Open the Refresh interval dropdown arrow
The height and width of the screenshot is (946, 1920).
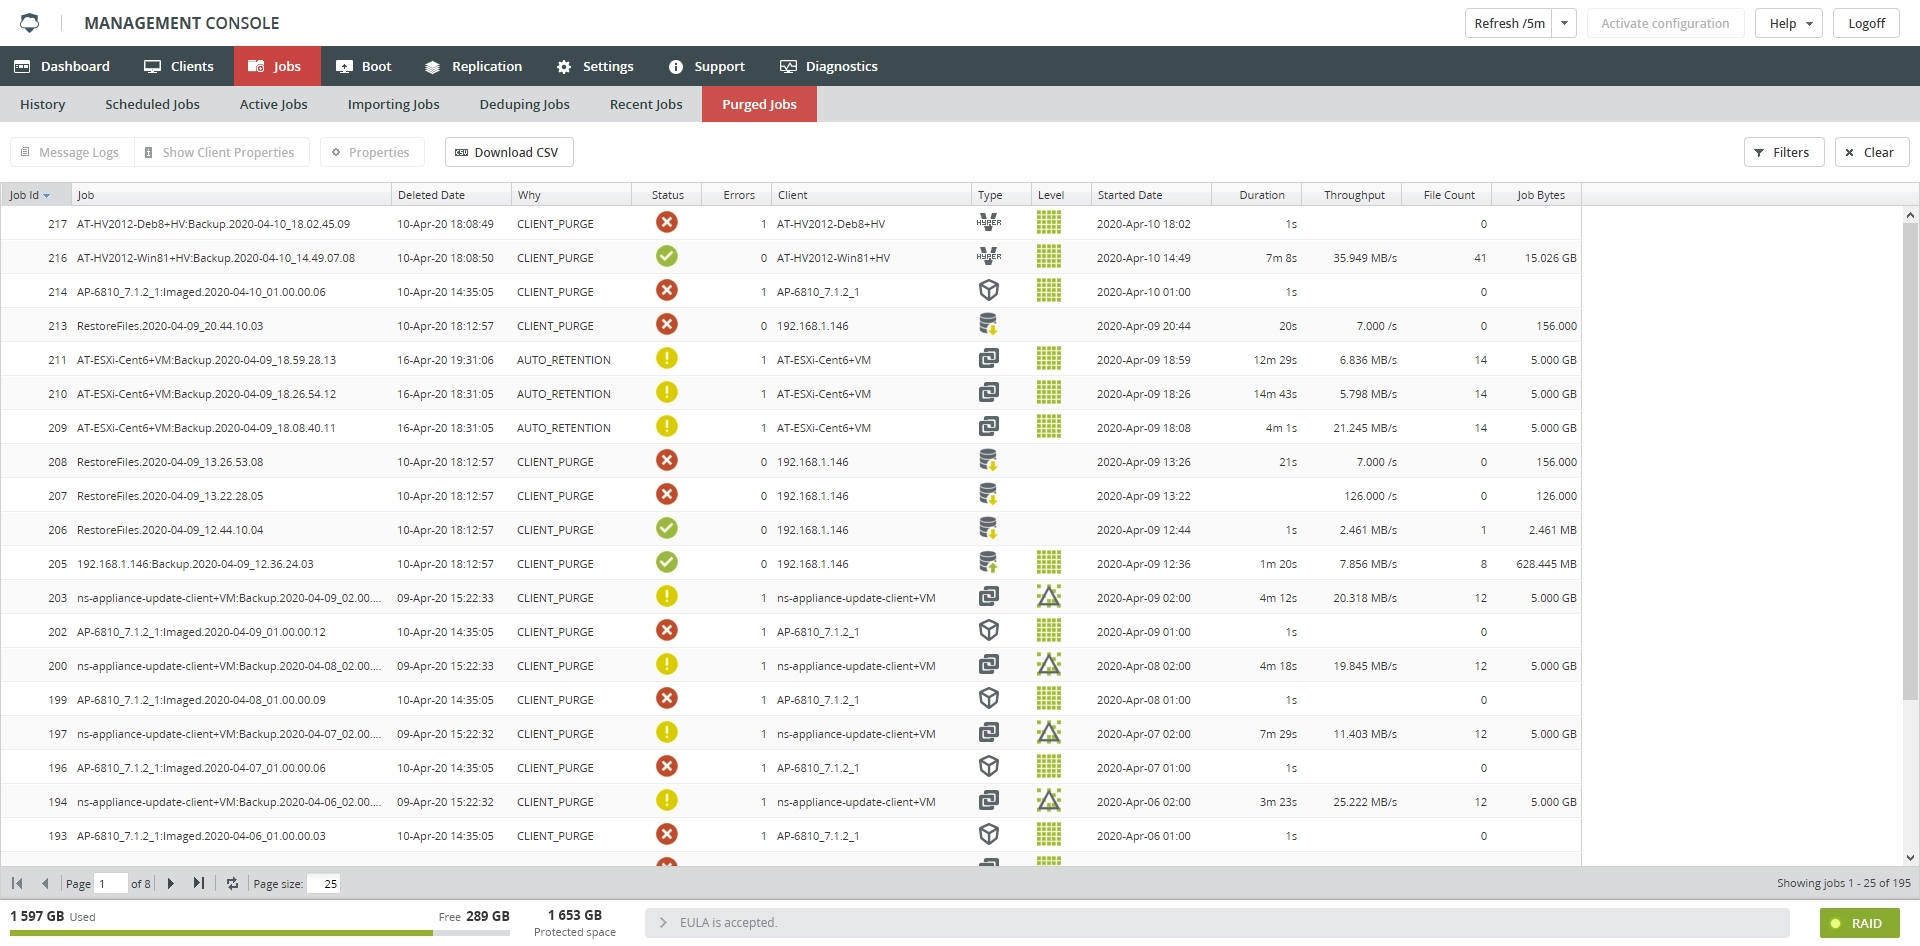click(x=1564, y=23)
